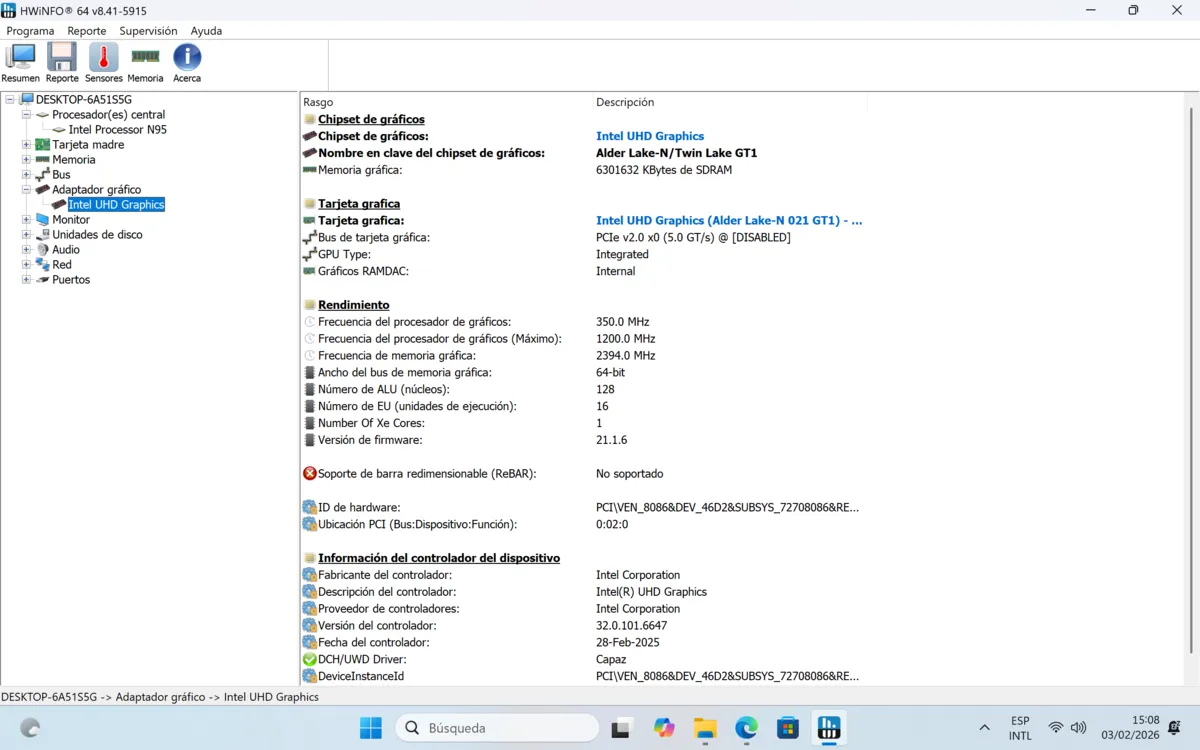Image resolution: width=1200 pixels, height=750 pixels.
Task: Open the Programa menu
Action: [30, 31]
